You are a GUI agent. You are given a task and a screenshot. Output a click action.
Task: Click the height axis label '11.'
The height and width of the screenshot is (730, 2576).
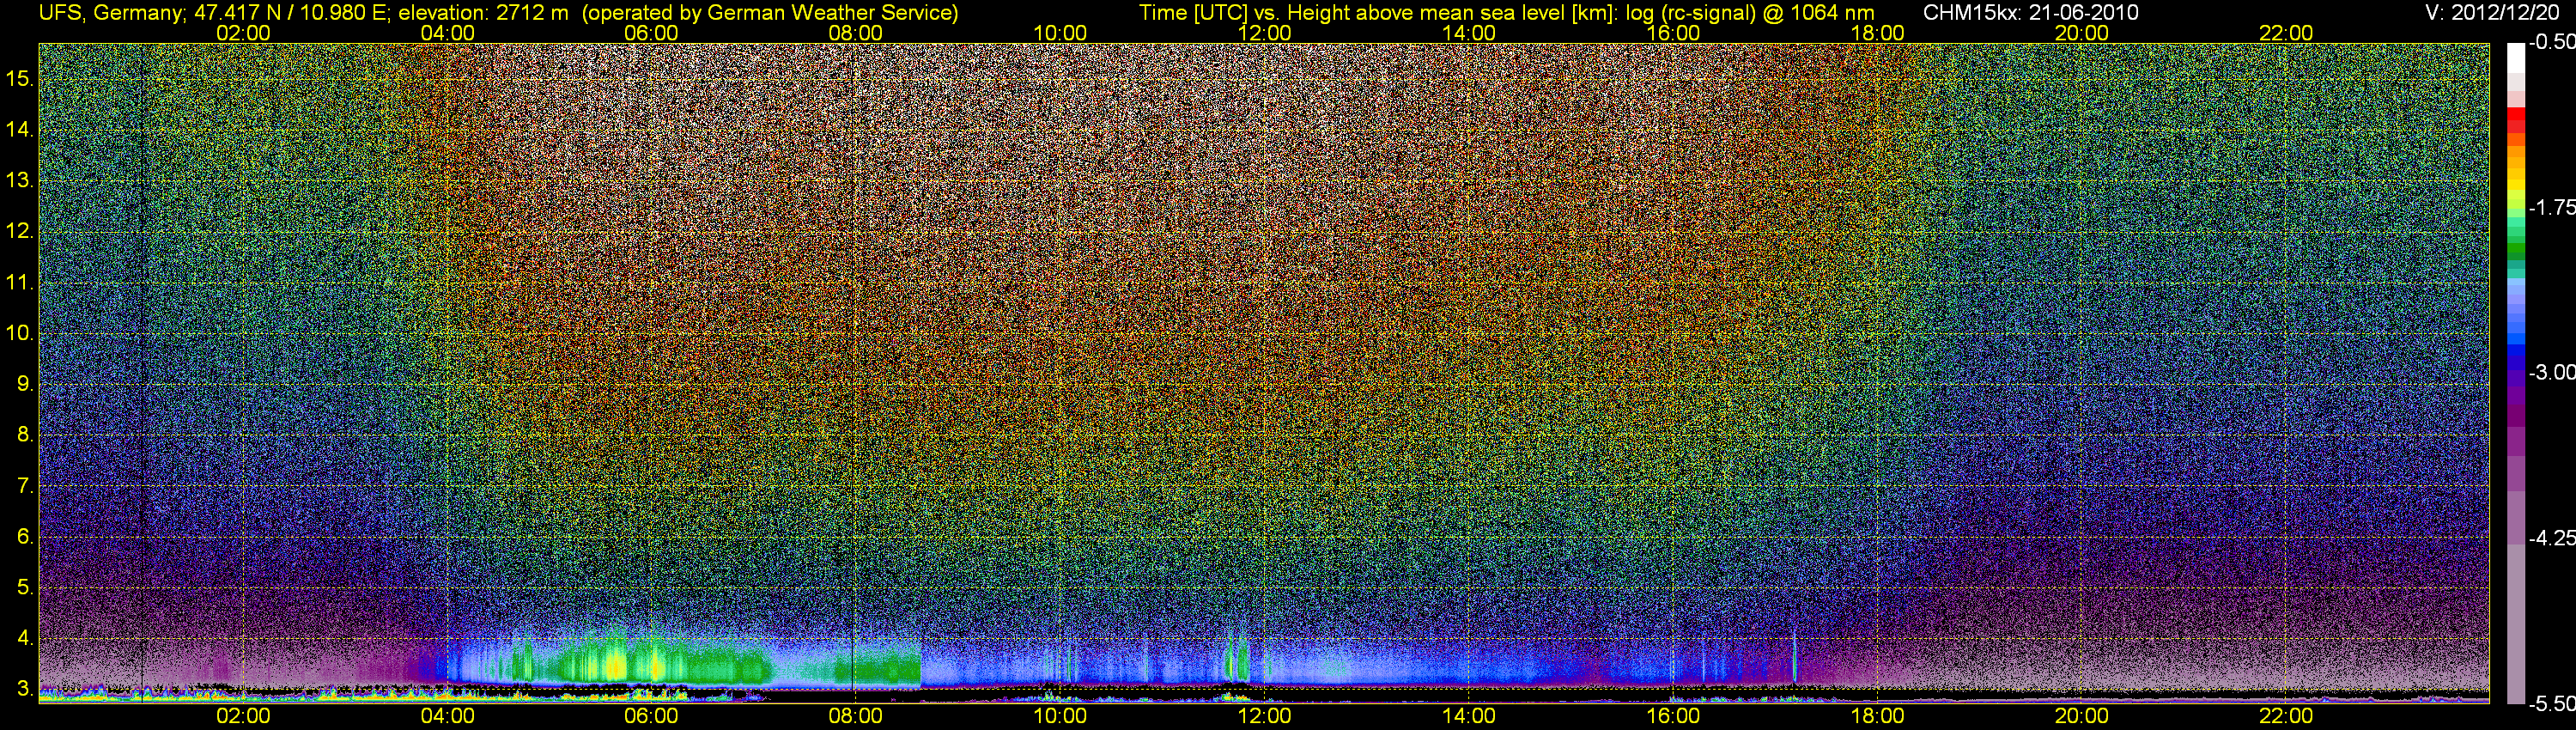(x=20, y=282)
